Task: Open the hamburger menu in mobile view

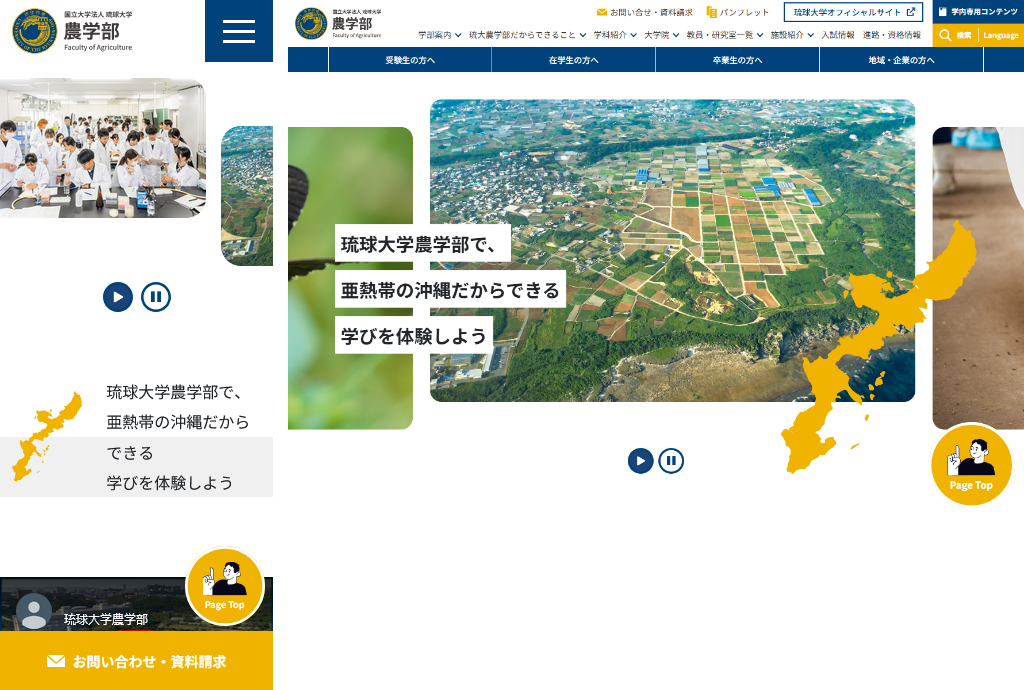Action: (x=239, y=31)
